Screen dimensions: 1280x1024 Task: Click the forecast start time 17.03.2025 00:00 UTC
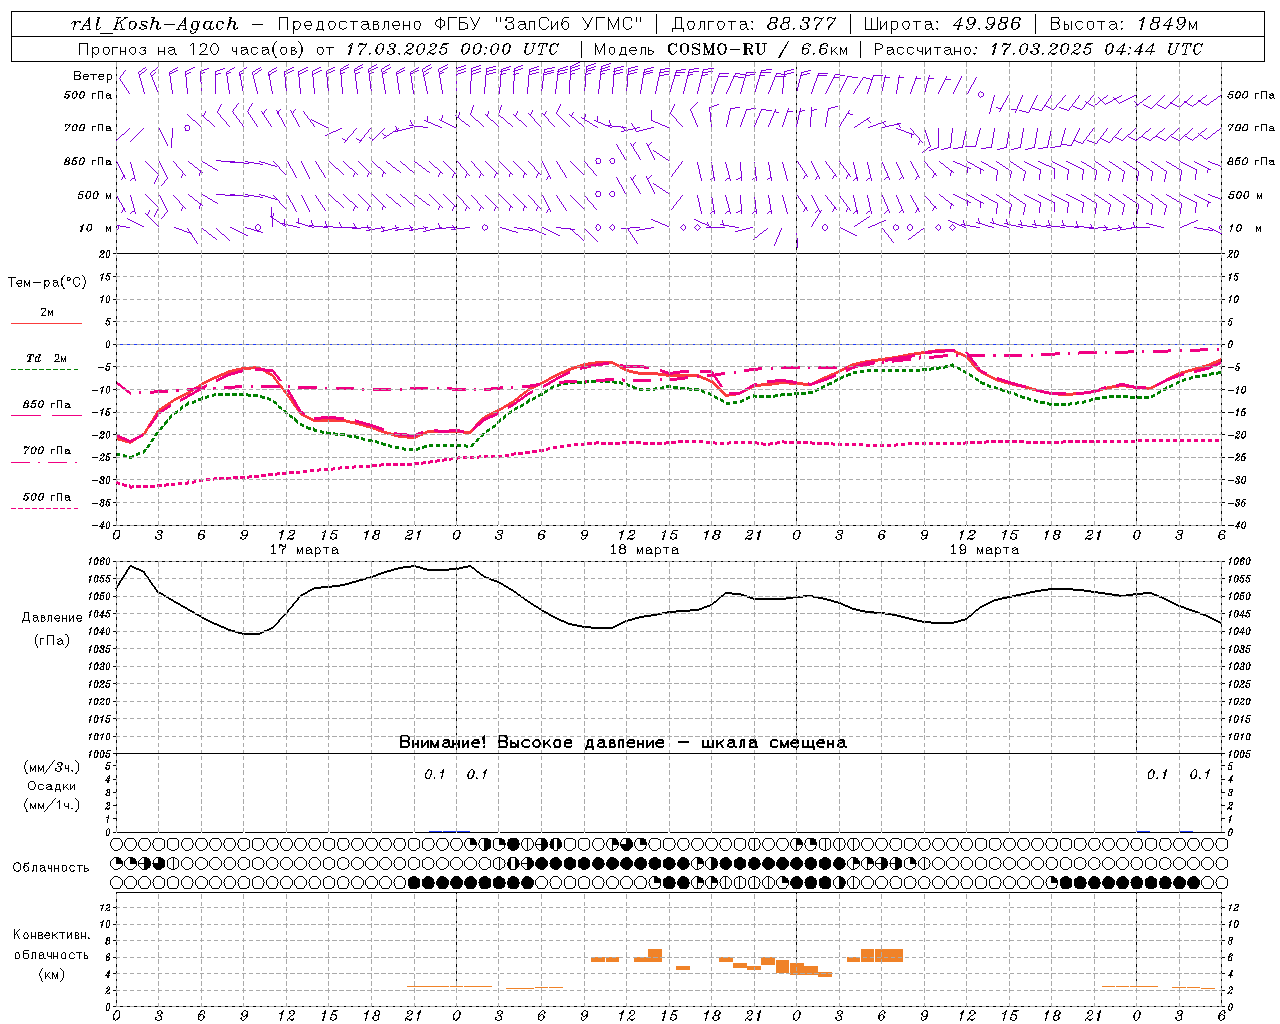(452, 48)
